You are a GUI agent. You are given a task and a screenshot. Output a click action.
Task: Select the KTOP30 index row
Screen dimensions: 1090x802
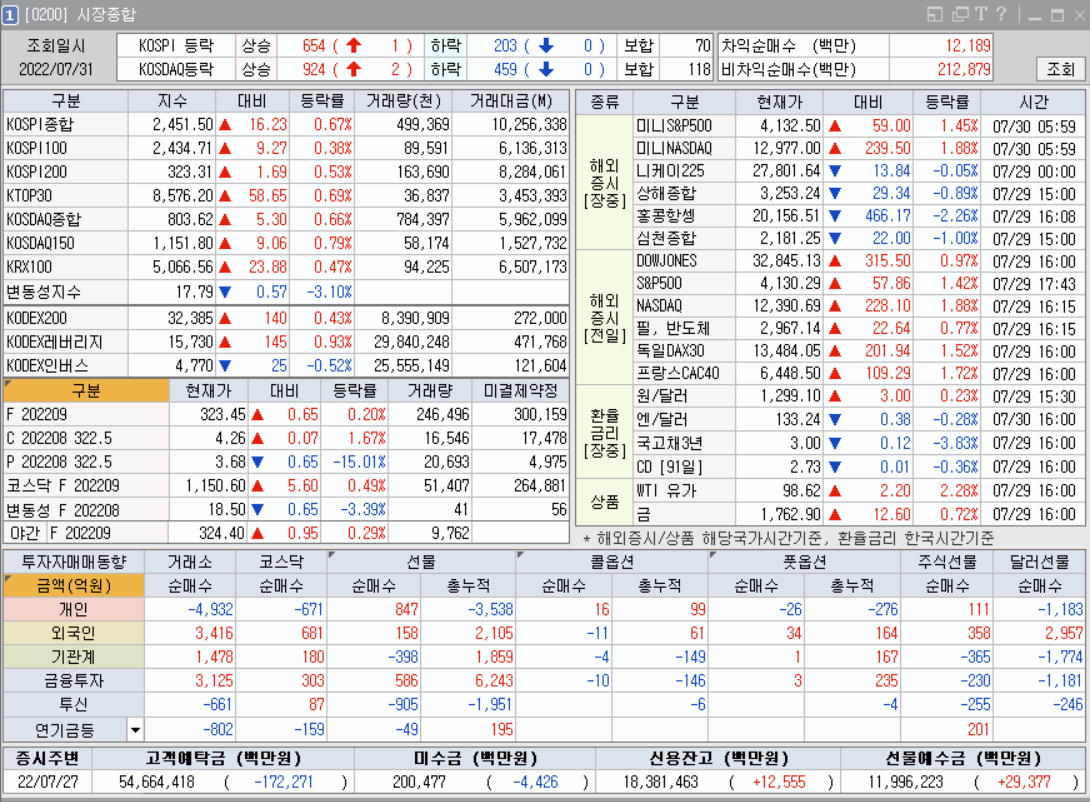[286, 195]
